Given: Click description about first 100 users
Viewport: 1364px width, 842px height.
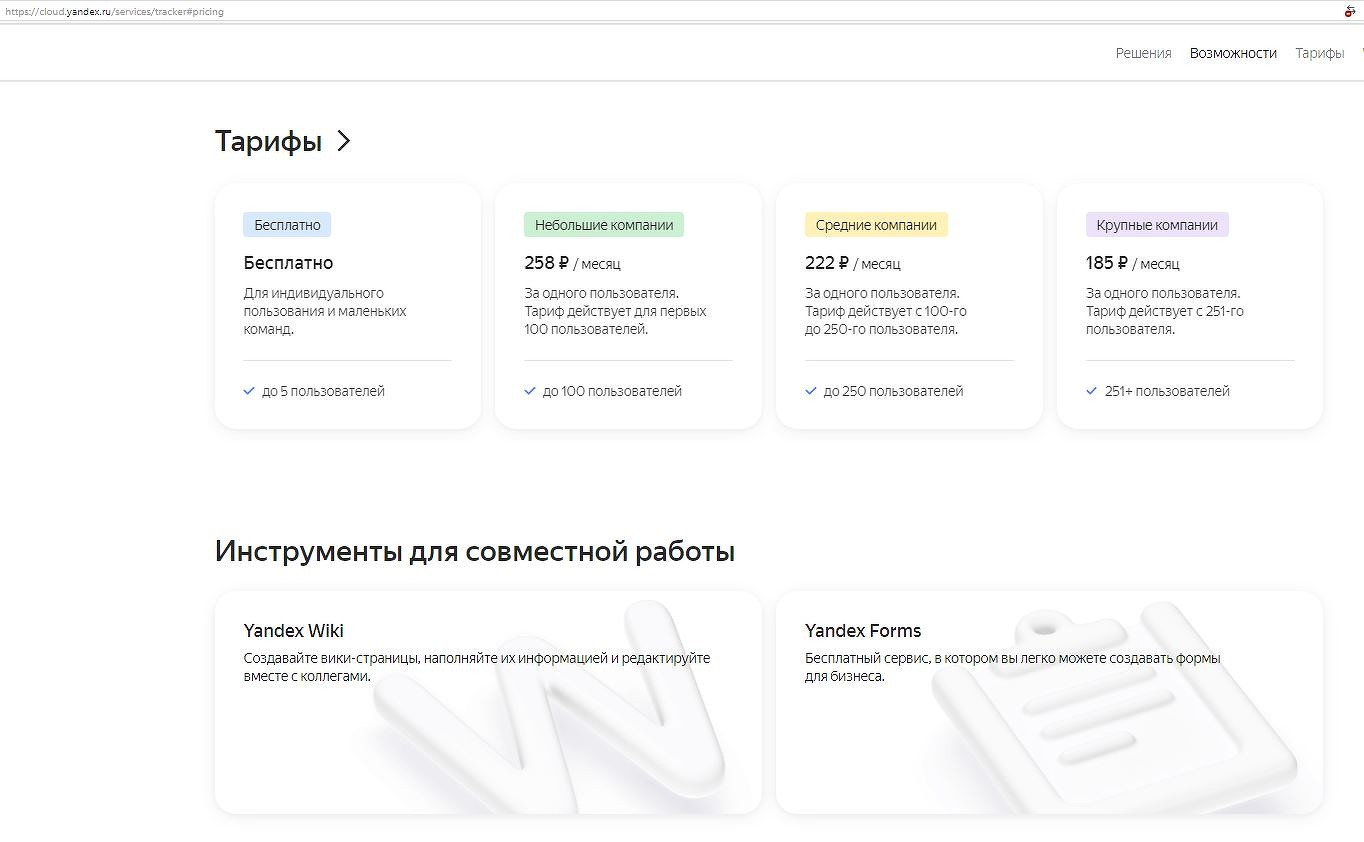Looking at the screenshot, I should click(x=615, y=311).
